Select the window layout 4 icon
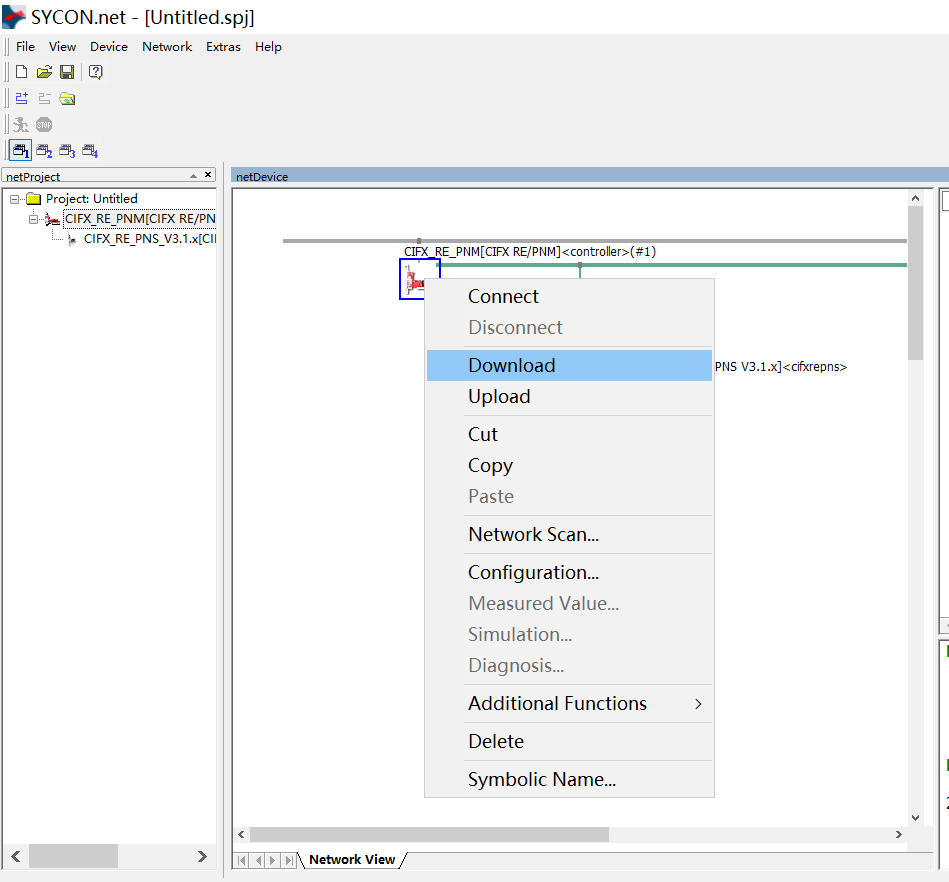Viewport: 949px width, 882px height. tap(90, 151)
